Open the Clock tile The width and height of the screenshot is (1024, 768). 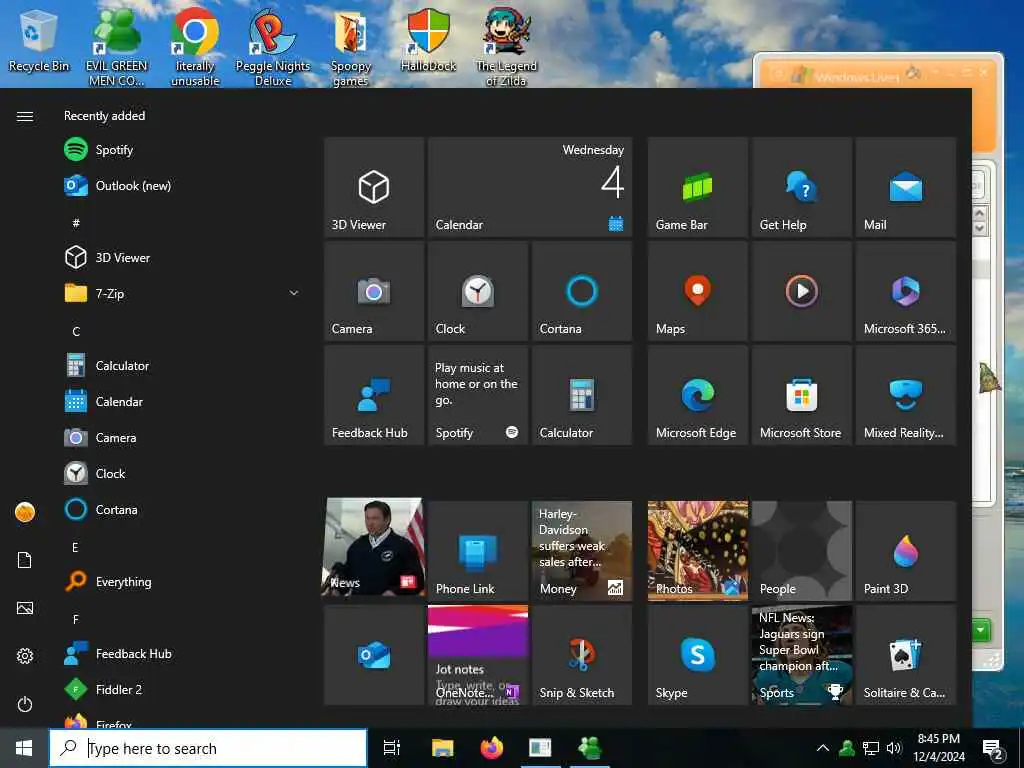[478, 291]
